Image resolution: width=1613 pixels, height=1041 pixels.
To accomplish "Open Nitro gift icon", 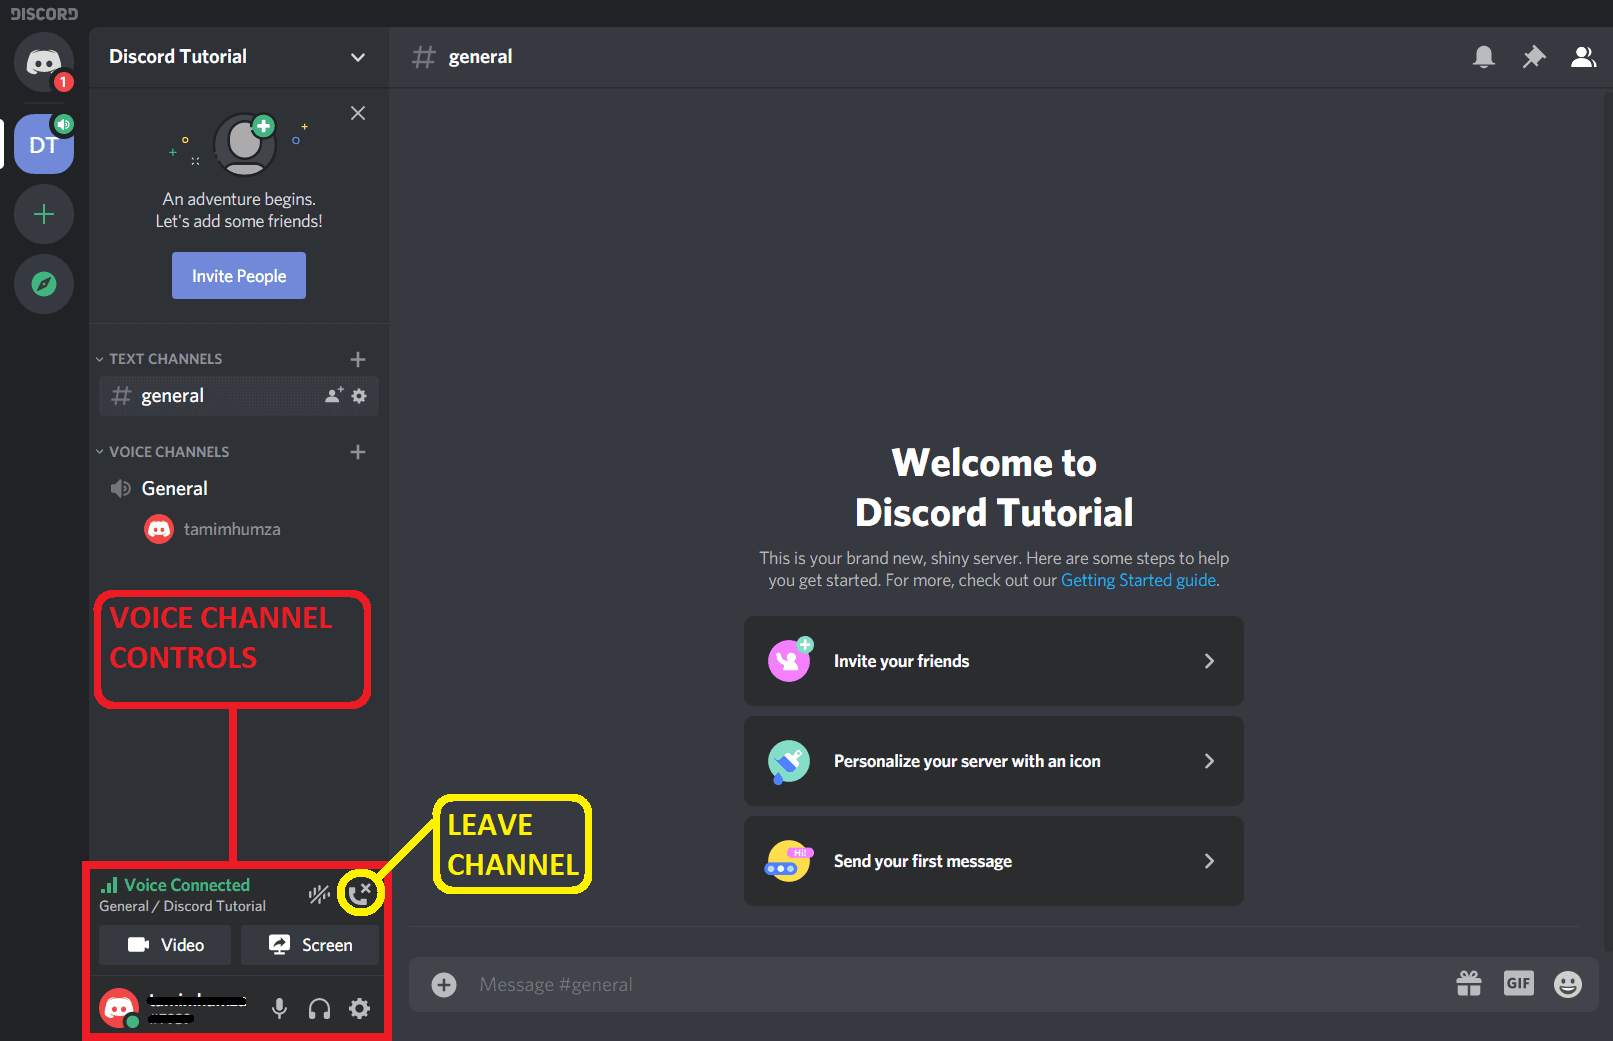I will (x=1469, y=984).
